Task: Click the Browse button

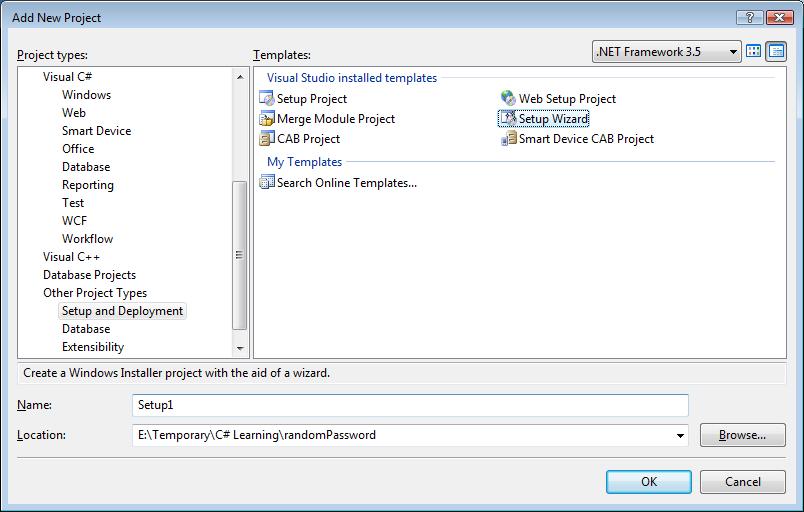Action: tap(742, 435)
